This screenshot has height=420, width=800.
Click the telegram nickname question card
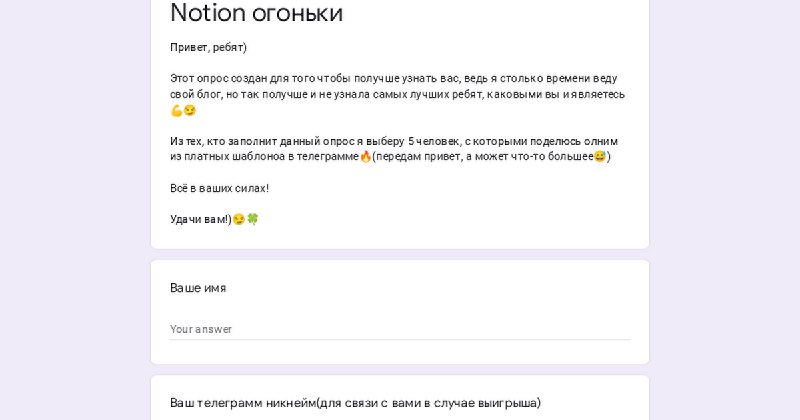(400, 398)
